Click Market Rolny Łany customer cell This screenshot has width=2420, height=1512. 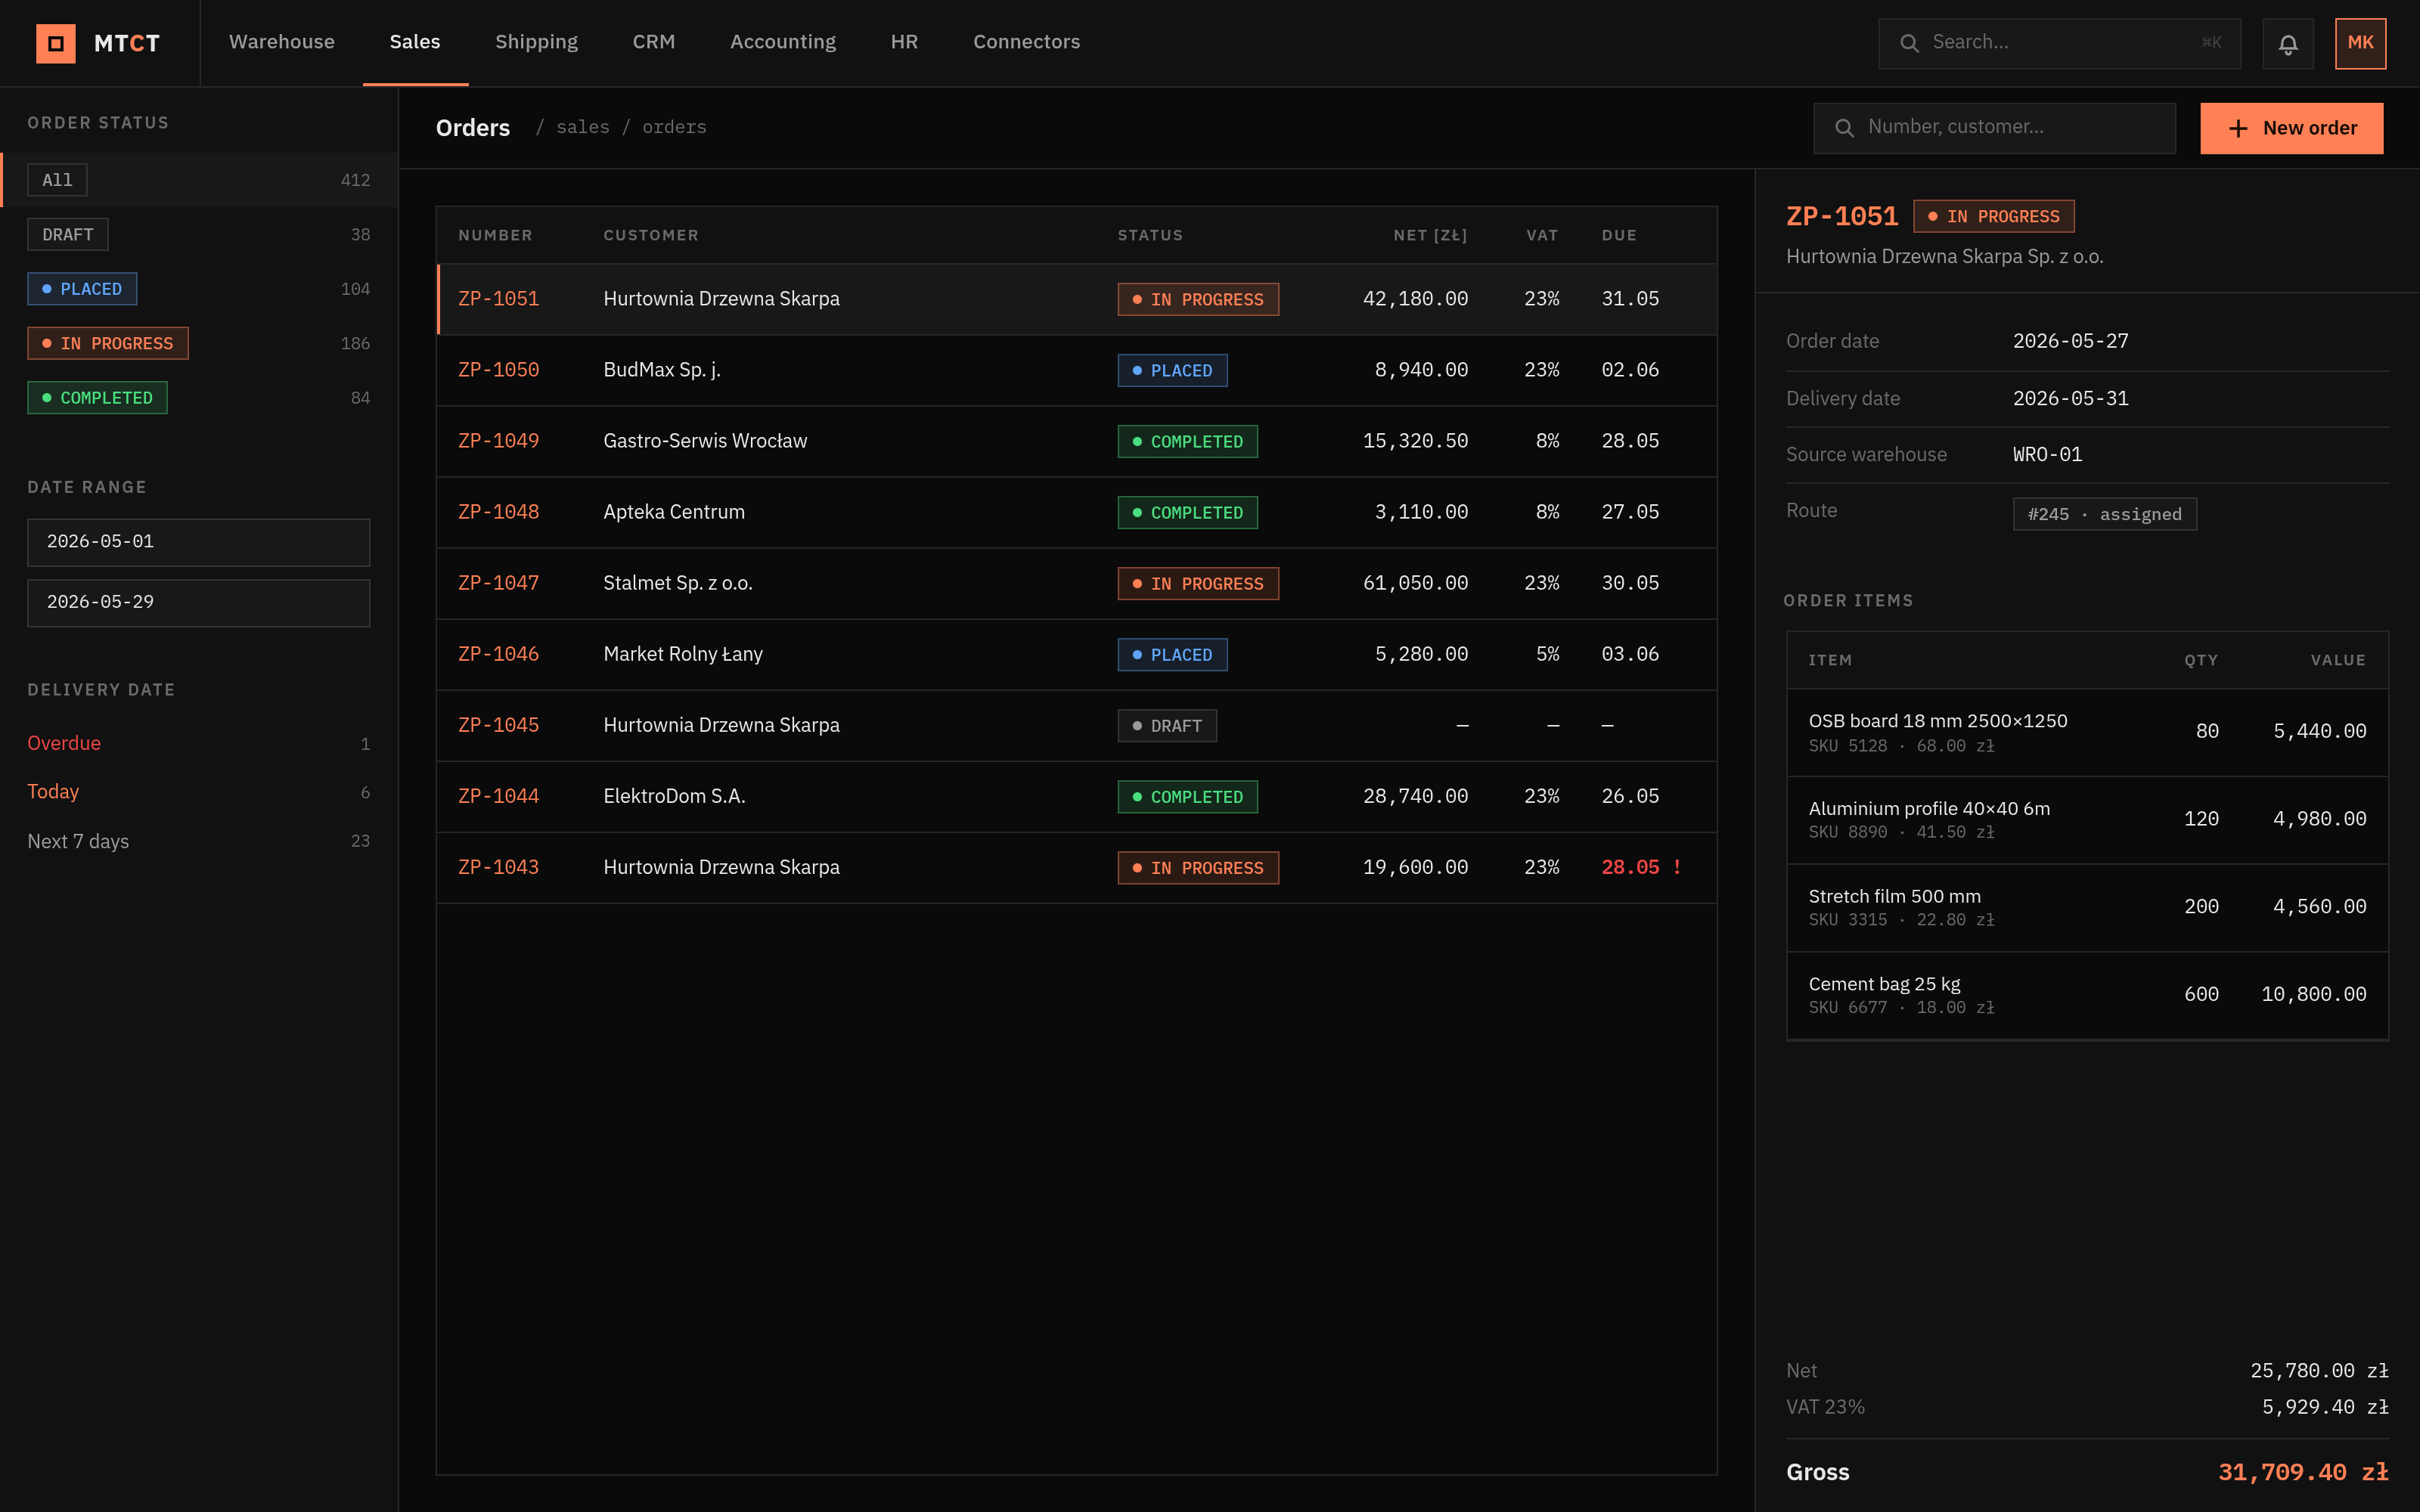pyautogui.click(x=683, y=654)
